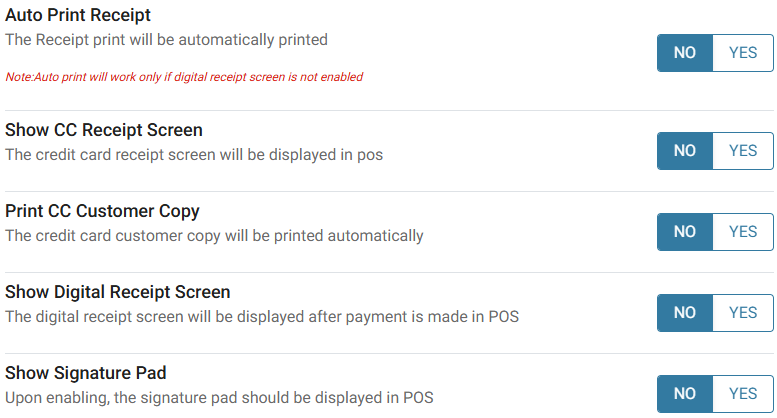Set Auto Print Receipt to YES
Image resolution: width=777 pixels, height=418 pixels.
743,53
